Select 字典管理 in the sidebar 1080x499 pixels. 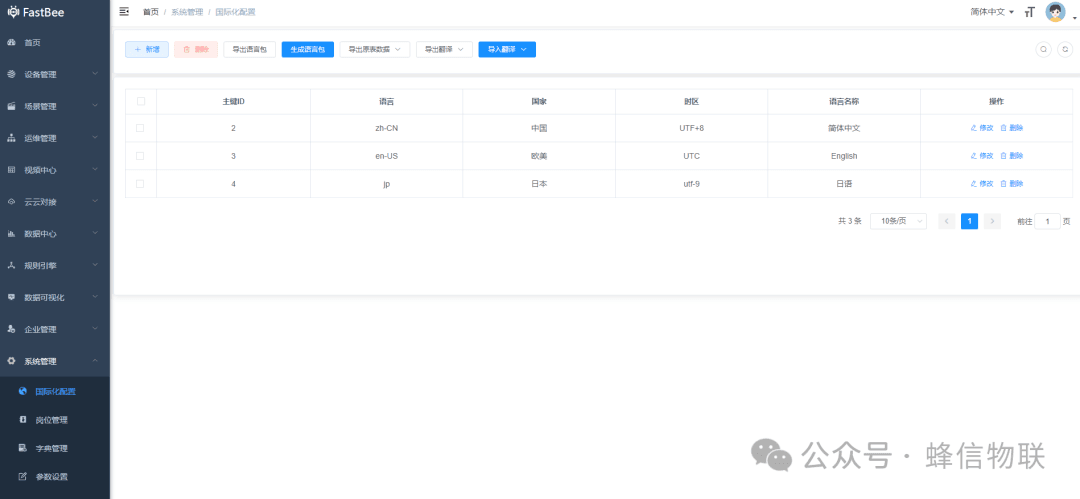55,448
